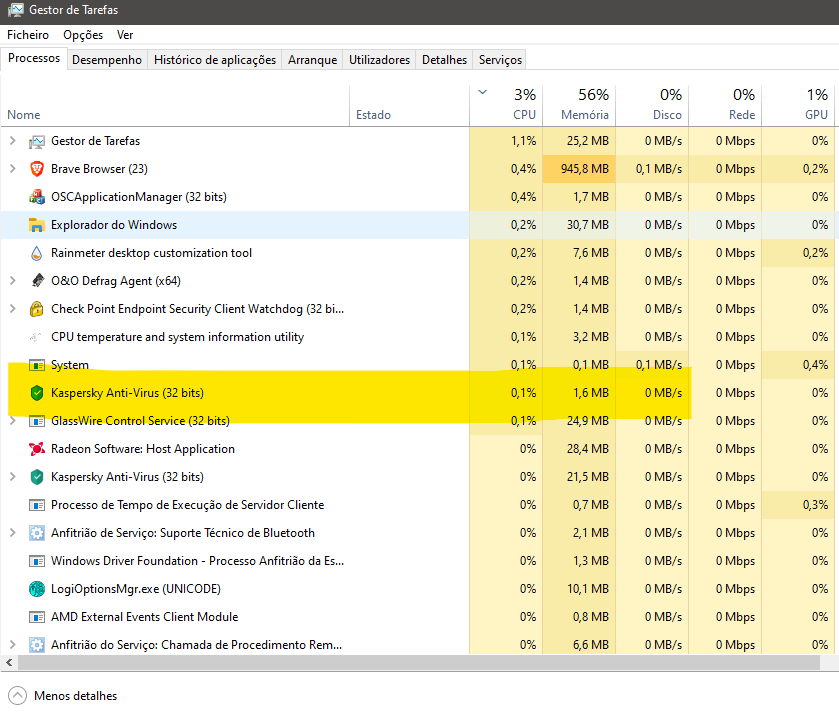Screen dimensions: 839x712
Task: Click the horizontal scrollbar track
Action: (x=419, y=663)
